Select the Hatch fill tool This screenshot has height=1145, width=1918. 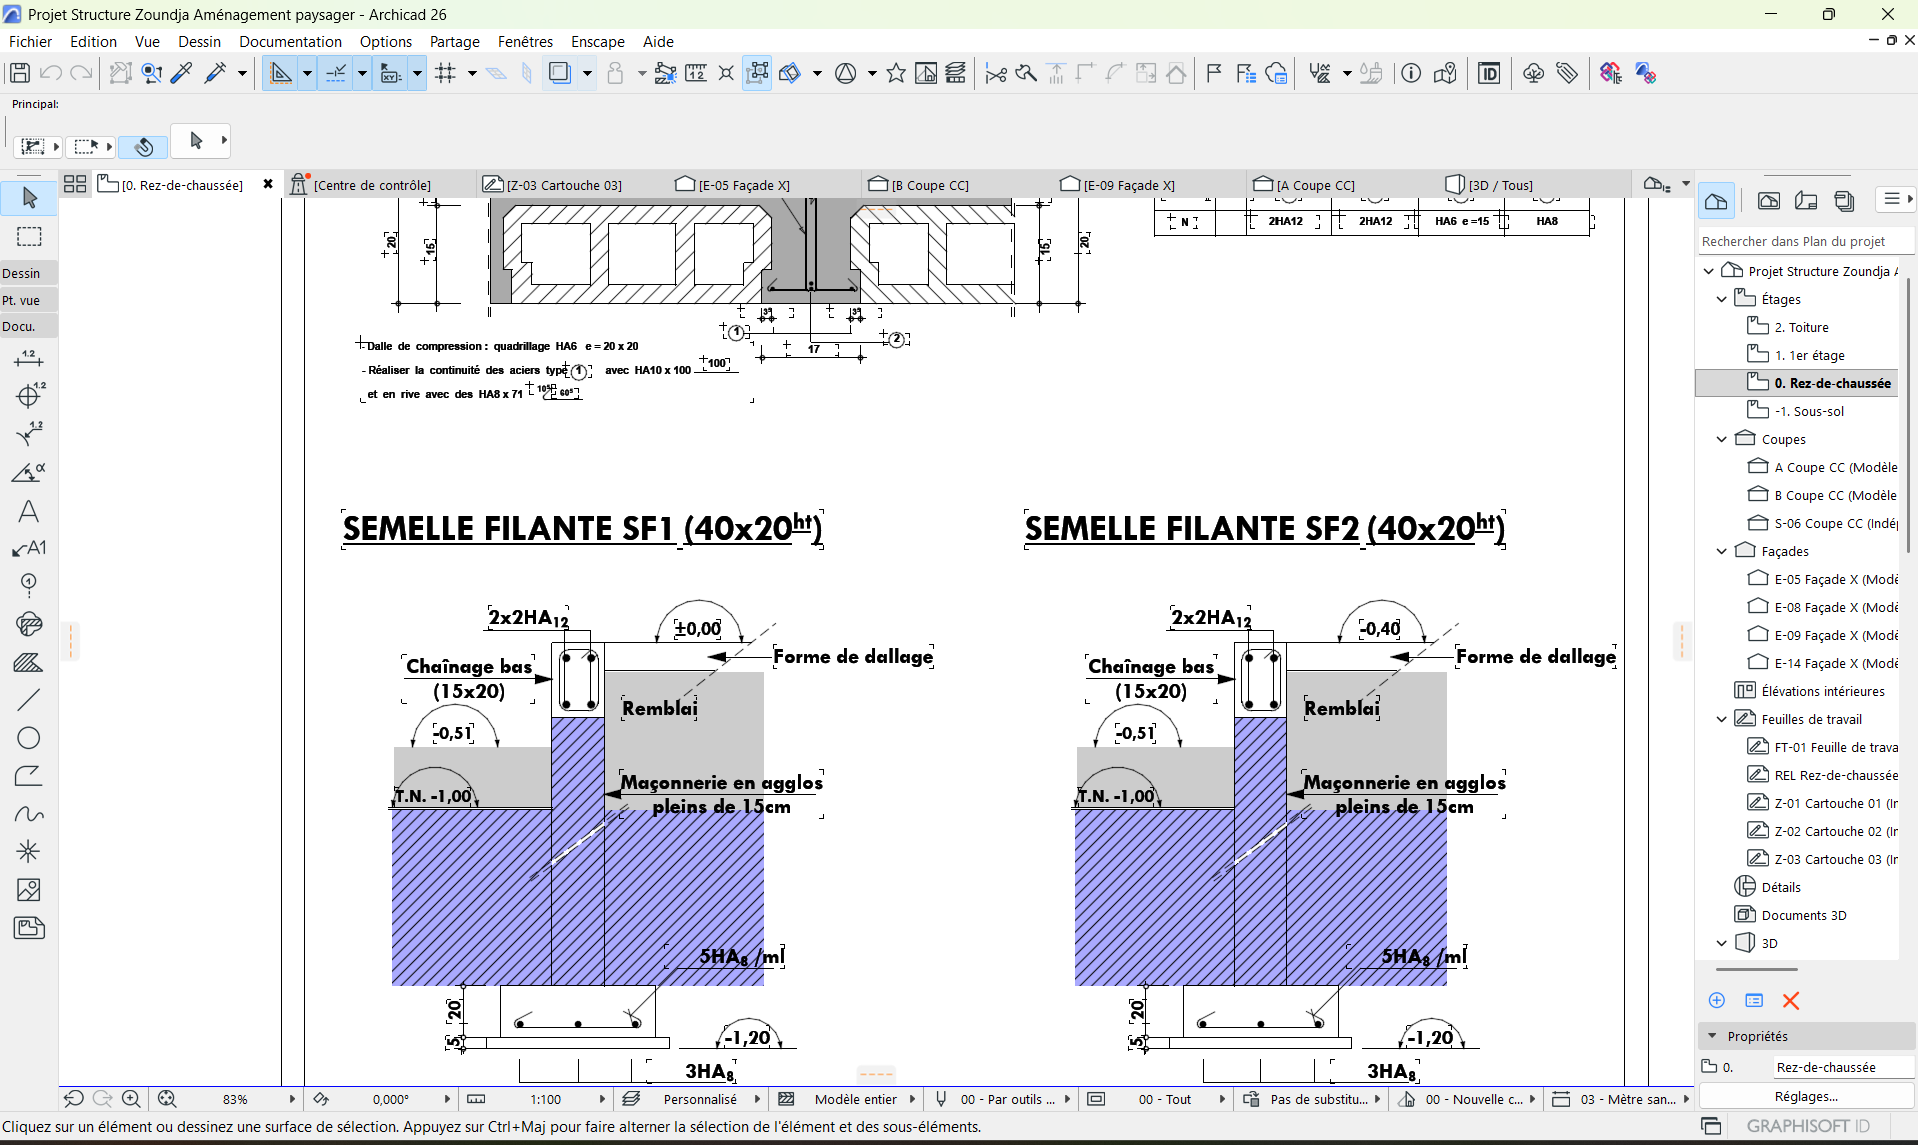[28, 662]
